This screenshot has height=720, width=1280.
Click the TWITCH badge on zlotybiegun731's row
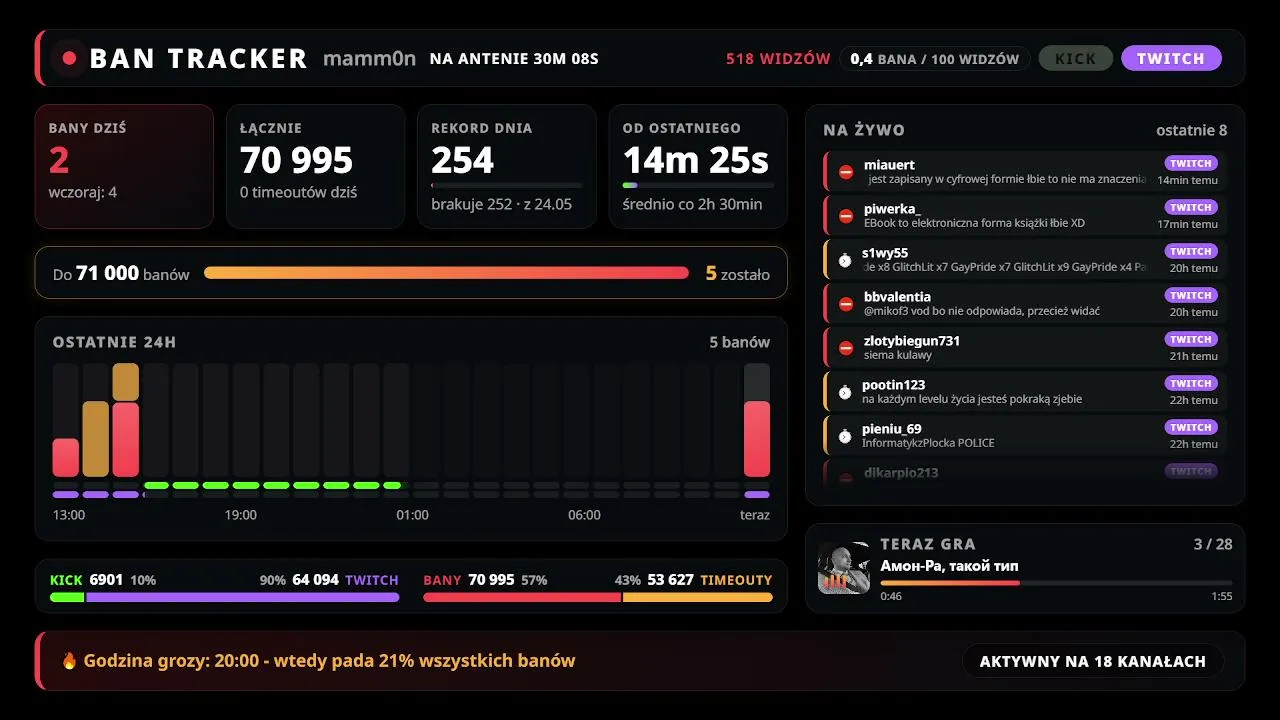tap(1191, 339)
